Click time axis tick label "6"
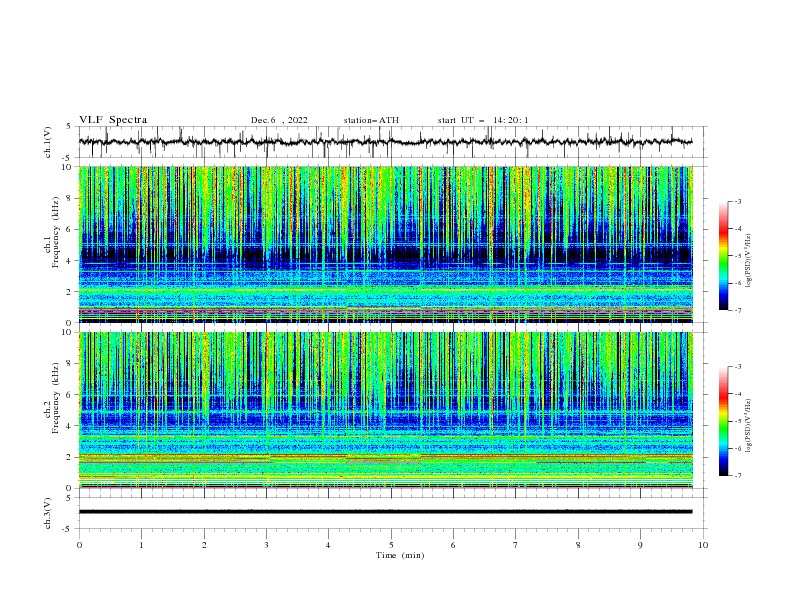The width and height of the screenshot is (792, 612). pos(453,545)
